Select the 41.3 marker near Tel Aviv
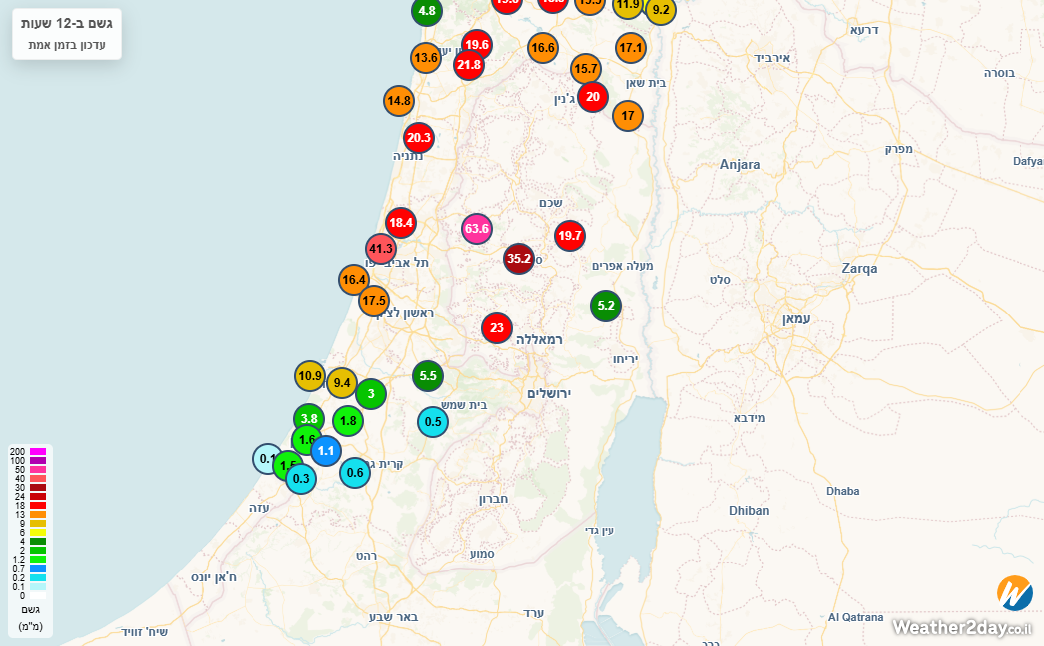This screenshot has height=646, width=1044. point(381,248)
